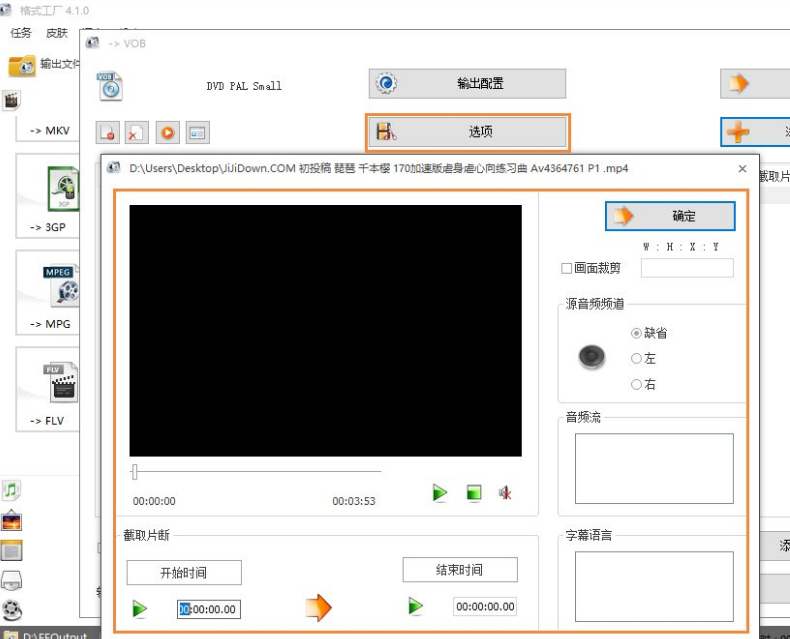The image size is (790, 639).
Task: Open 输出配置 in VOB window
Action: click(467, 84)
